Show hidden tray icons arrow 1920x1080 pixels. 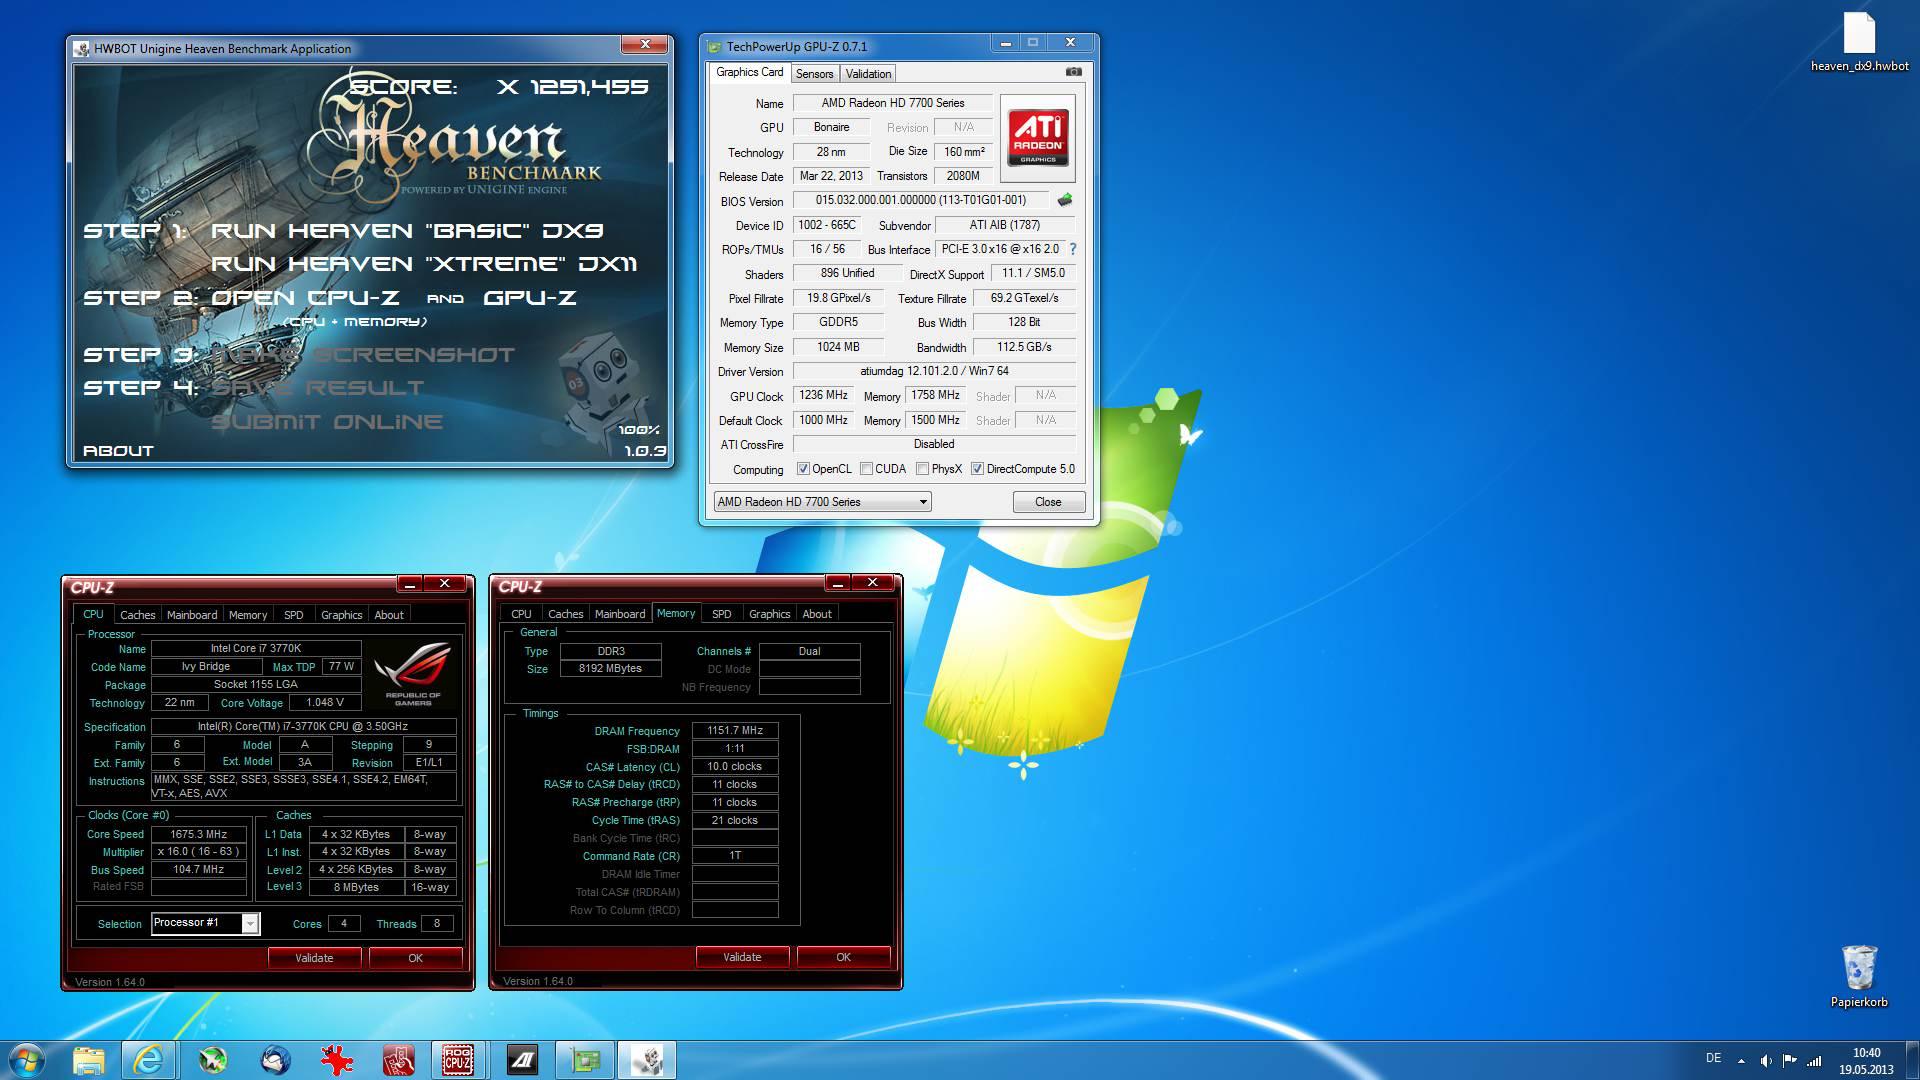pos(1741,1061)
